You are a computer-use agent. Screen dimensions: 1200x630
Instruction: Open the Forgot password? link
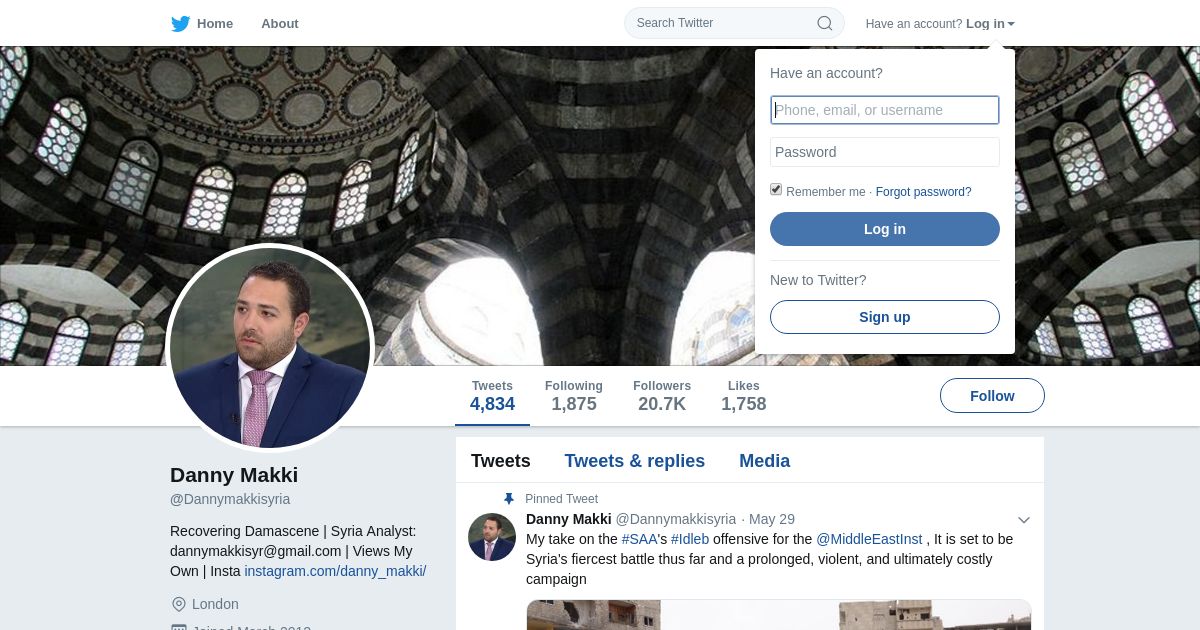pyautogui.click(x=923, y=192)
